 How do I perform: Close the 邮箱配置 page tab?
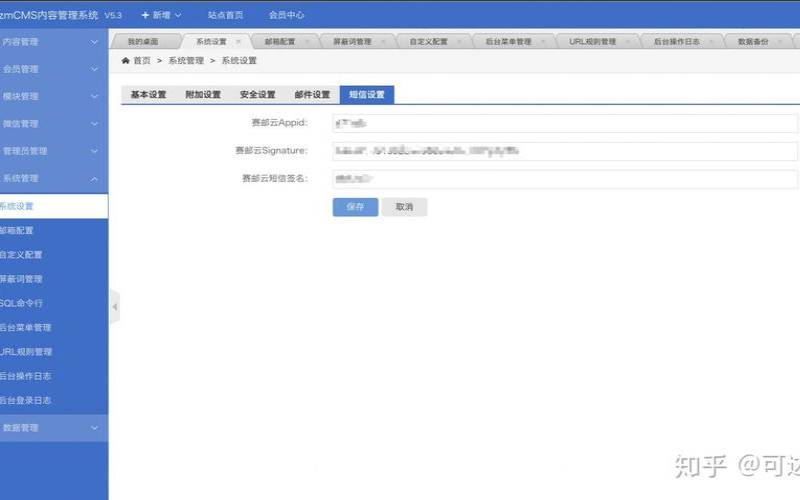click(307, 42)
